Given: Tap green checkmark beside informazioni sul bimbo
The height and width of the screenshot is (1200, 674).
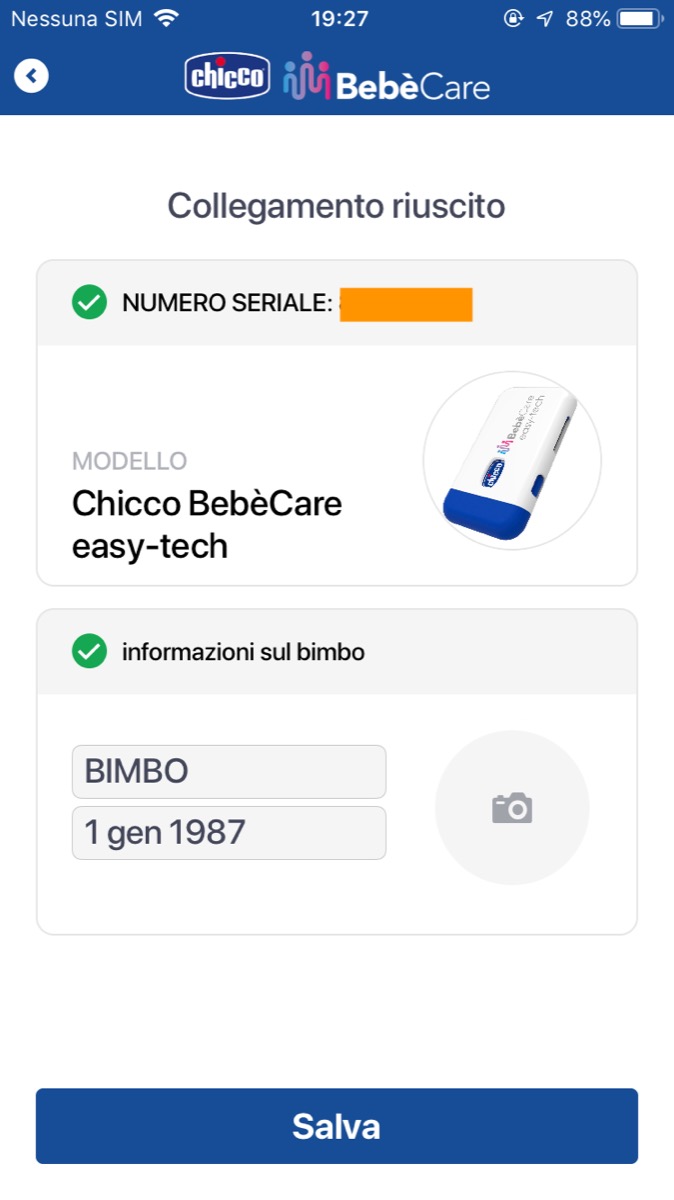Looking at the screenshot, I should tap(90, 653).
